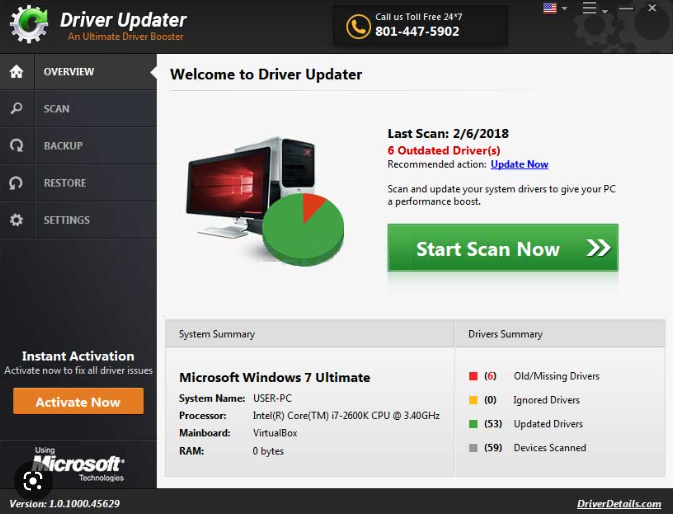Click the 801-447-5902 phone number
The image size is (673, 514).
point(417,31)
